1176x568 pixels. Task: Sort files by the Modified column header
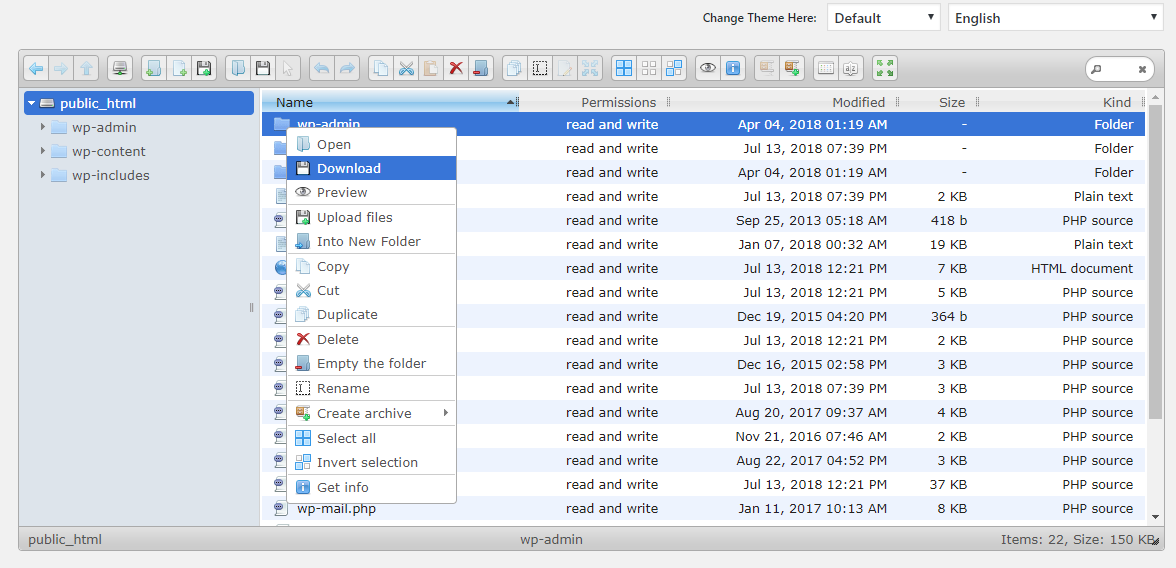pos(858,102)
